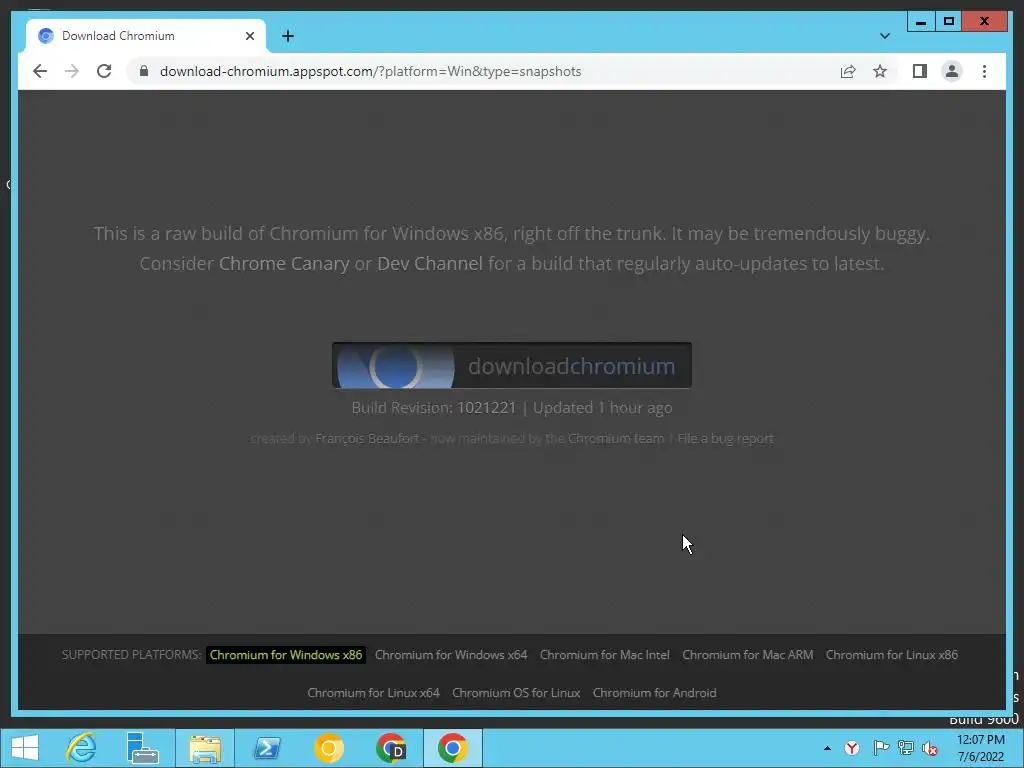
Task: Go back using the browser back arrow
Action: point(40,71)
